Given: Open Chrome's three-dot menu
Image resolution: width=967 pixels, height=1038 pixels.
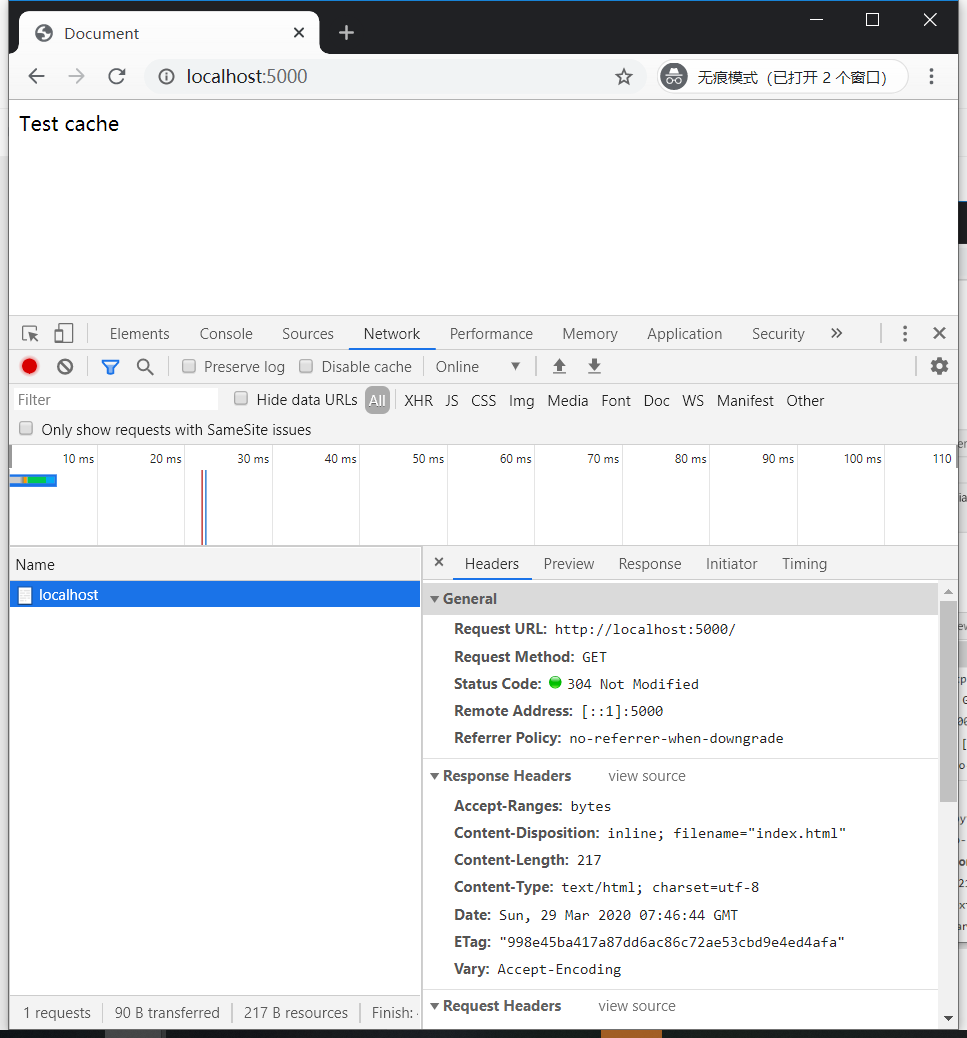Looking at the screenshot, I should click(x=931, y=77).
